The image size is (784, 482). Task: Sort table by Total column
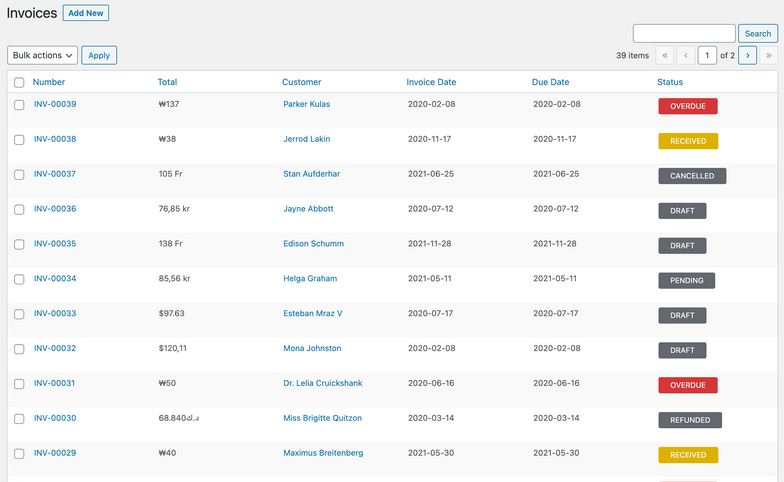point(167,82)
